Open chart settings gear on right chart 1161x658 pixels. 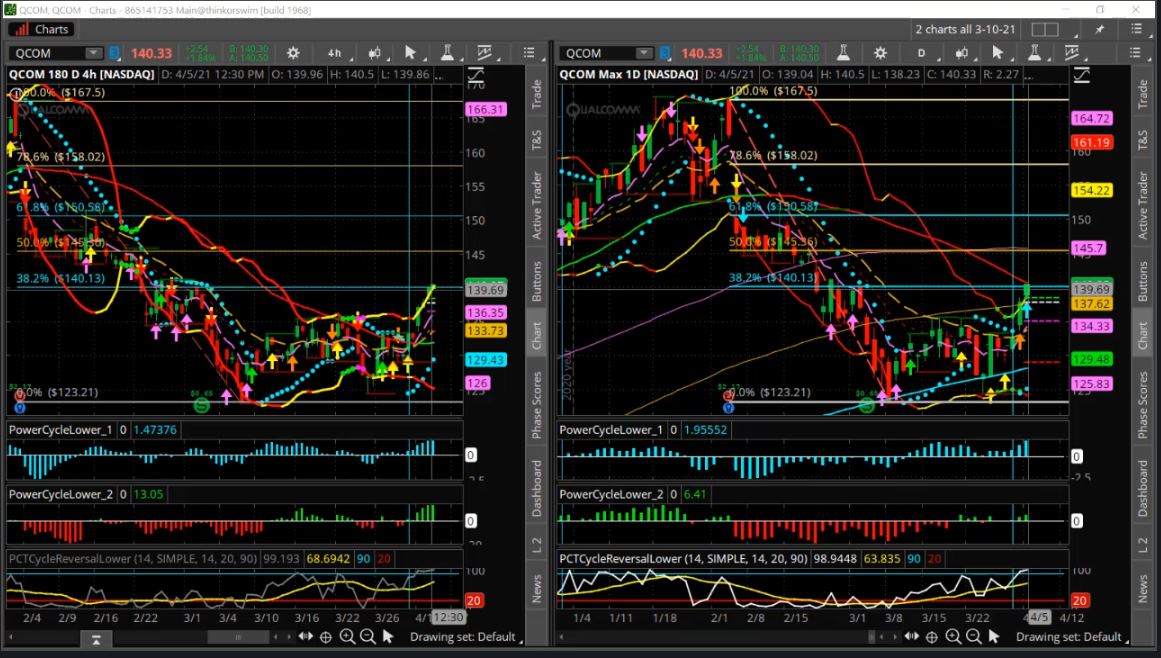pos(880,53)
